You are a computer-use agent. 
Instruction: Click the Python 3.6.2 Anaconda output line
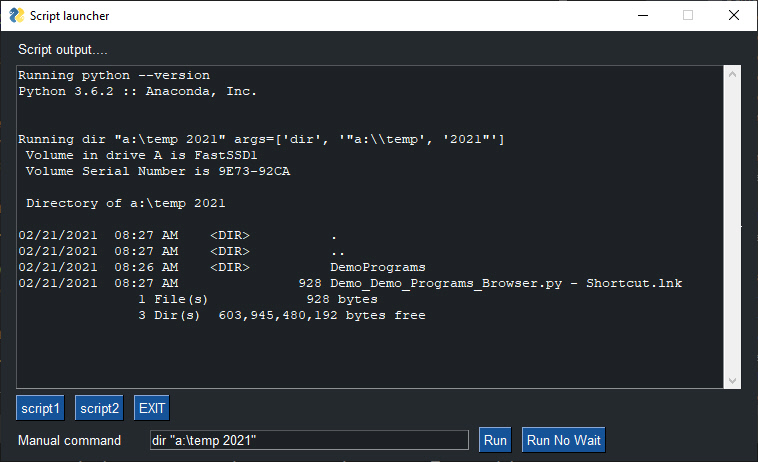138,91
